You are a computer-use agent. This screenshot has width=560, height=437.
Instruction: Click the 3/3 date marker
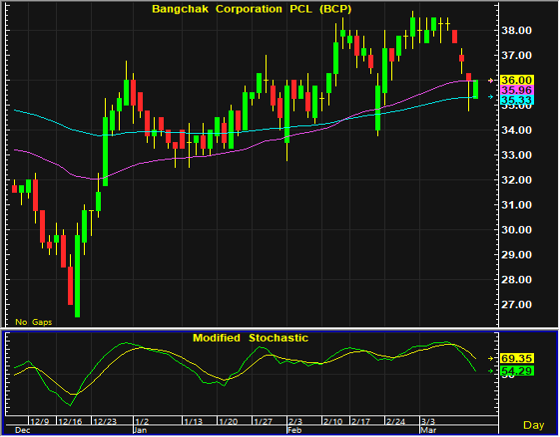tap(428, 421)
